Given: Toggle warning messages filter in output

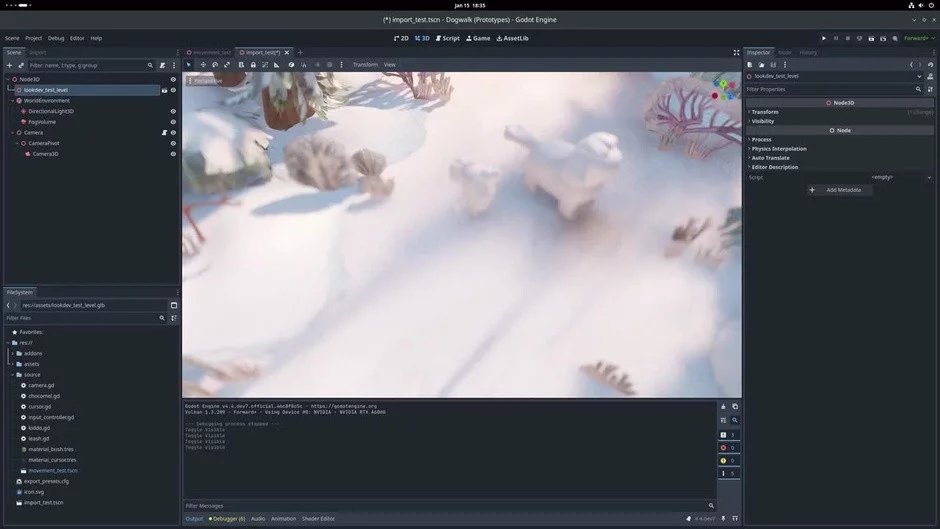Looking at the screenshot, I should (728, 461).
